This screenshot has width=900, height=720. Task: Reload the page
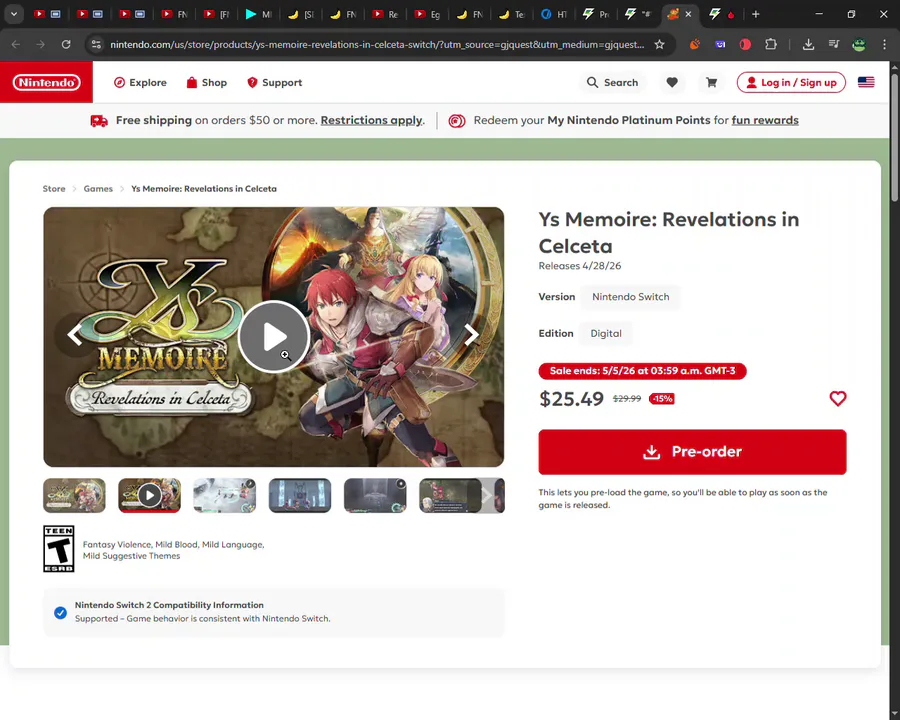[x=66, y=44]
